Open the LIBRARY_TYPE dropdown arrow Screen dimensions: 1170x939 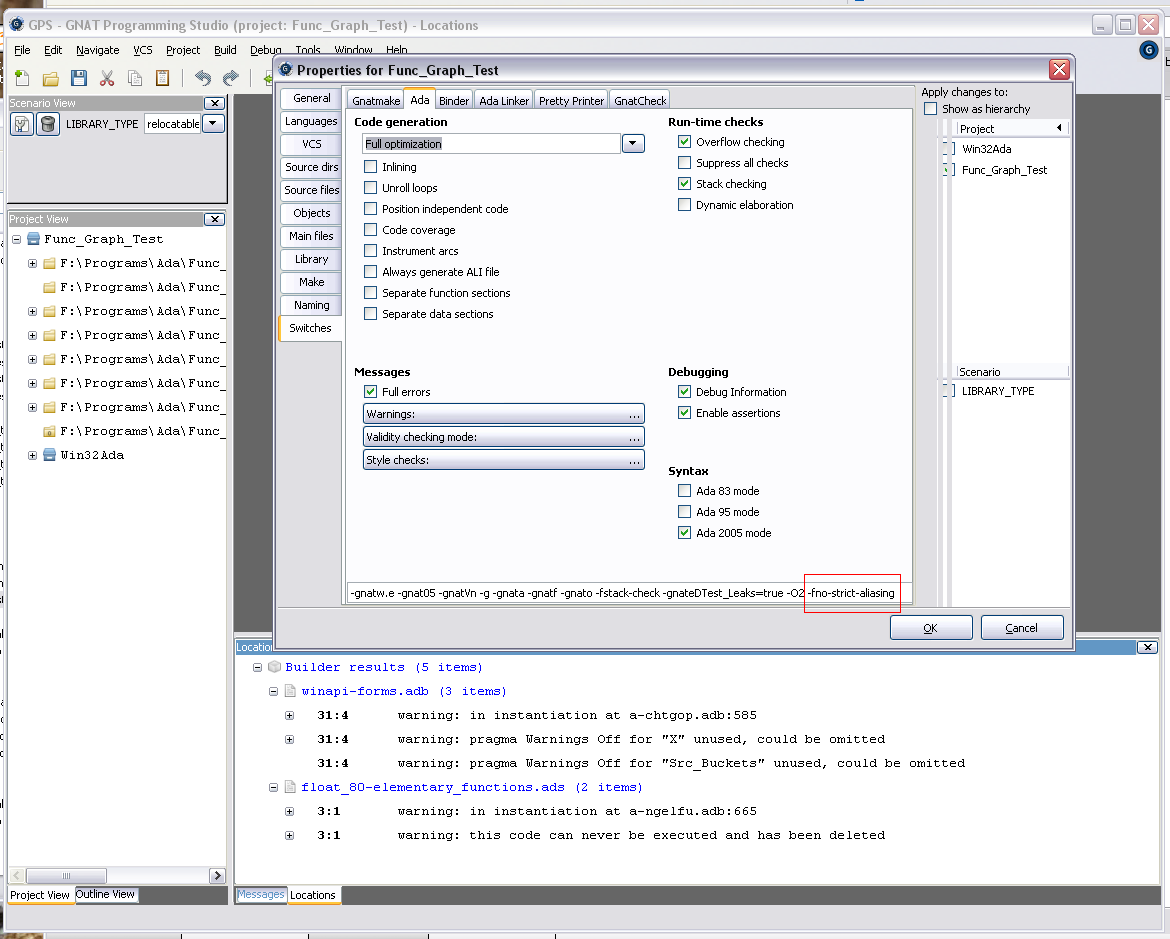(213, 124)
